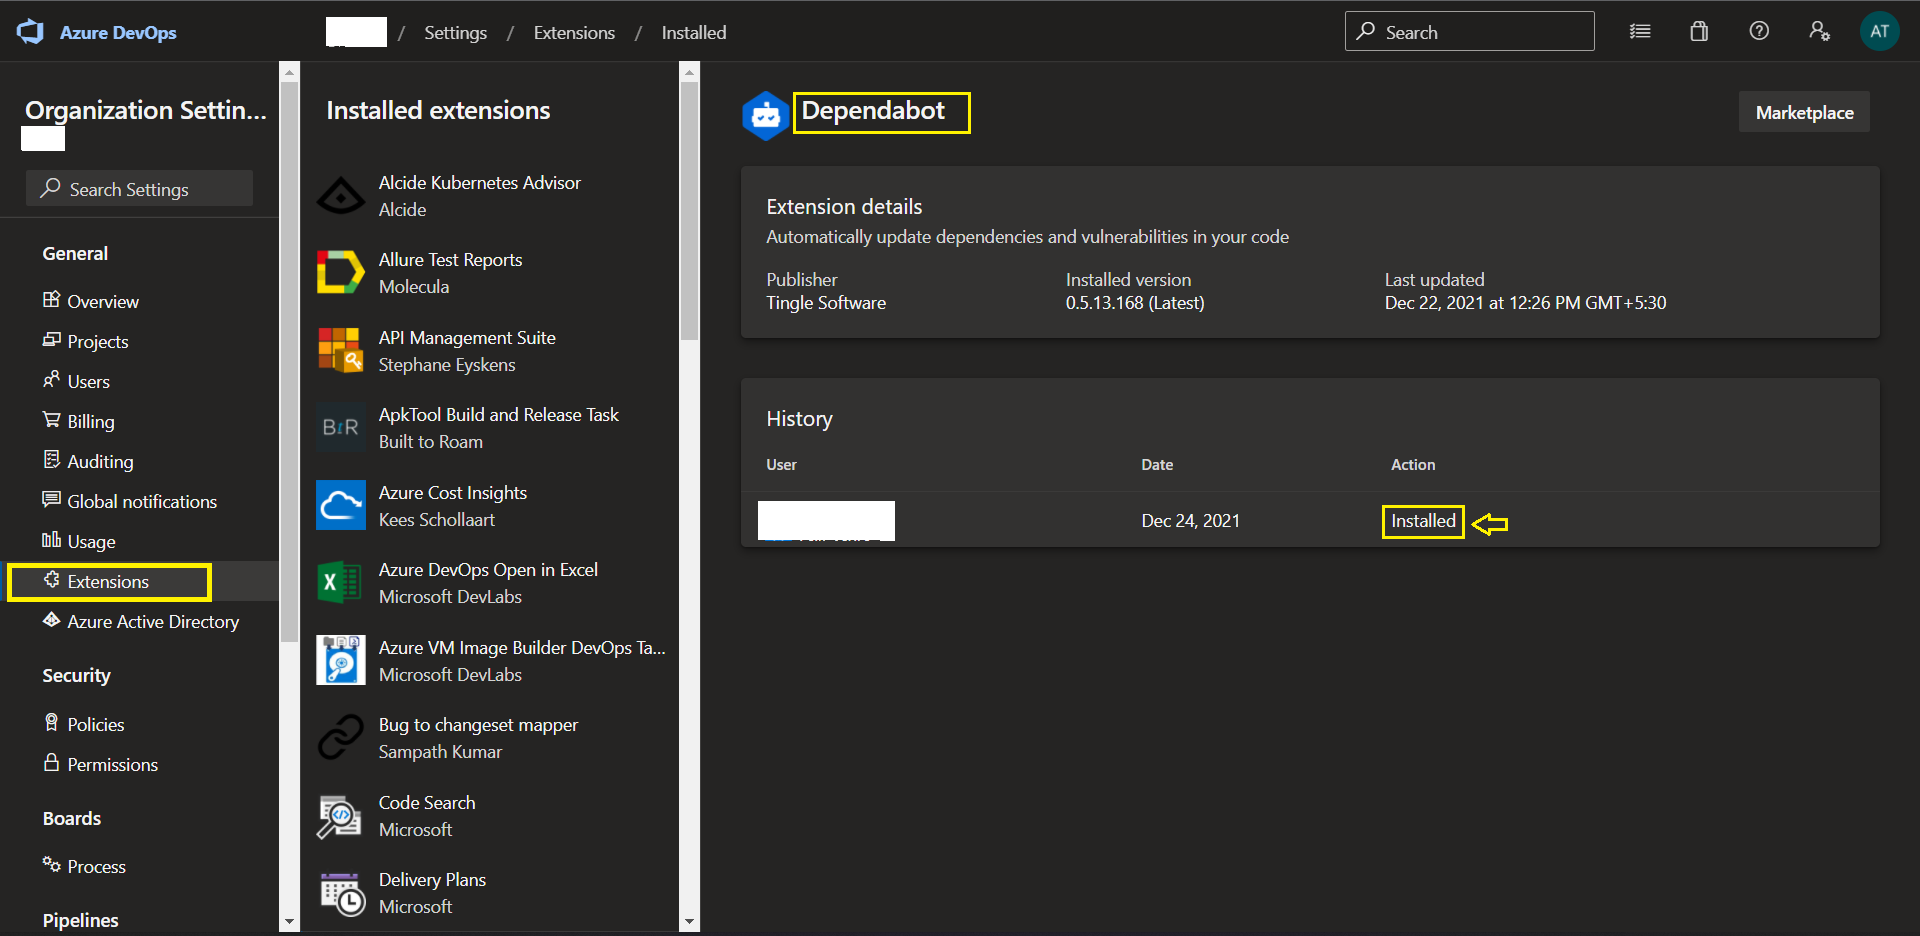Go to Billing settings
Screen dimensions: 1920x936
pos(91,422)
